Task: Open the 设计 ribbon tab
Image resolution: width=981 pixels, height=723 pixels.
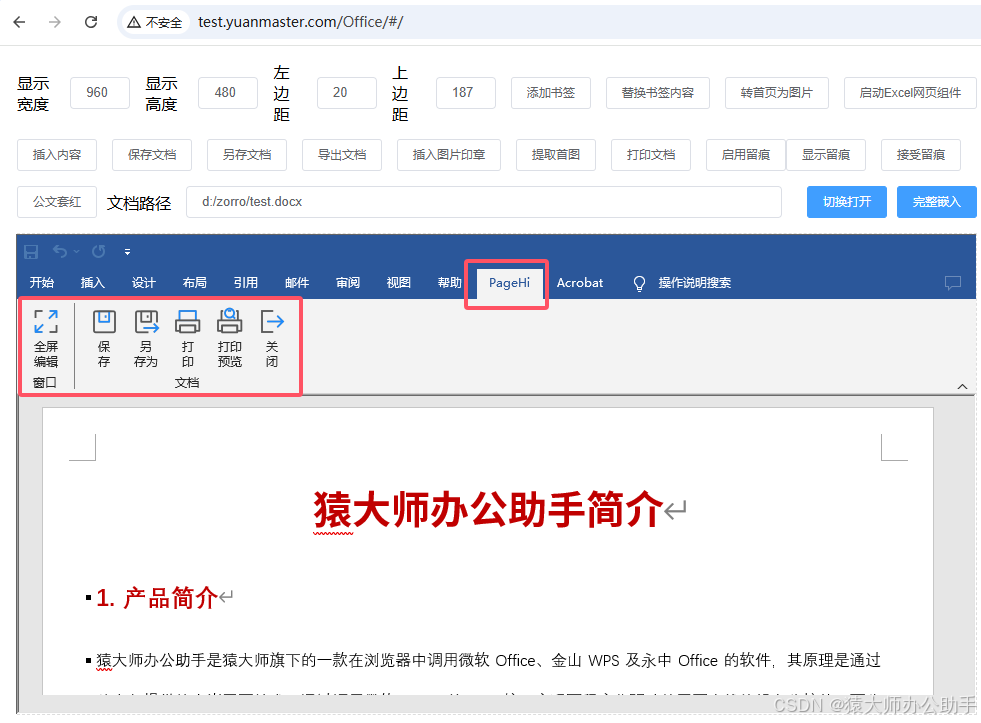Action: coord(143,283)
